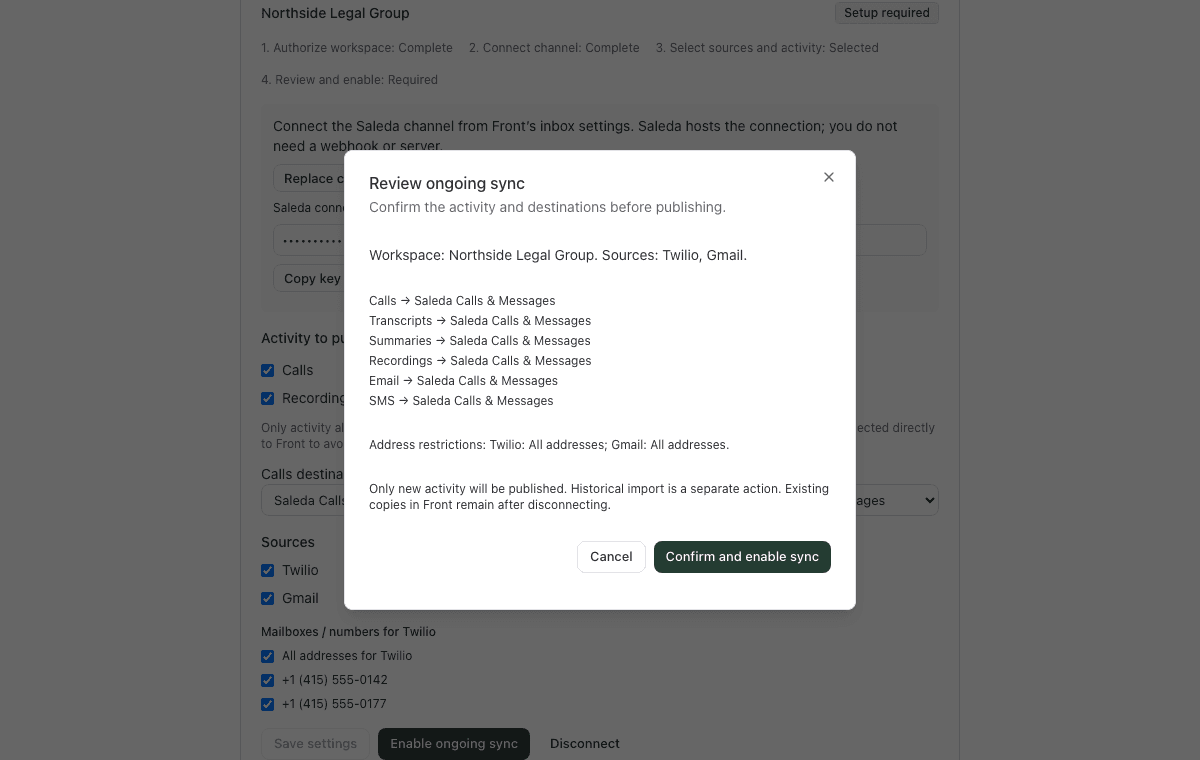The height and width of the screenshot is (760, 1200).
Task: Click Confirm and enable sync
Action: pos(742,557)
